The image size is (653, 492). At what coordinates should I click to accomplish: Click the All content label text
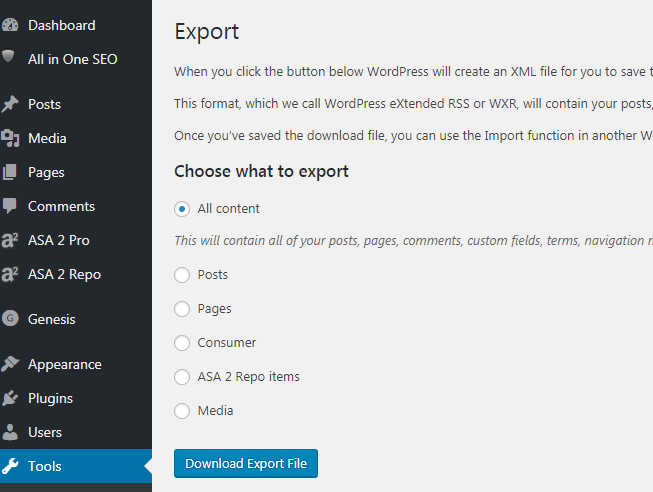tap(229, 209)
